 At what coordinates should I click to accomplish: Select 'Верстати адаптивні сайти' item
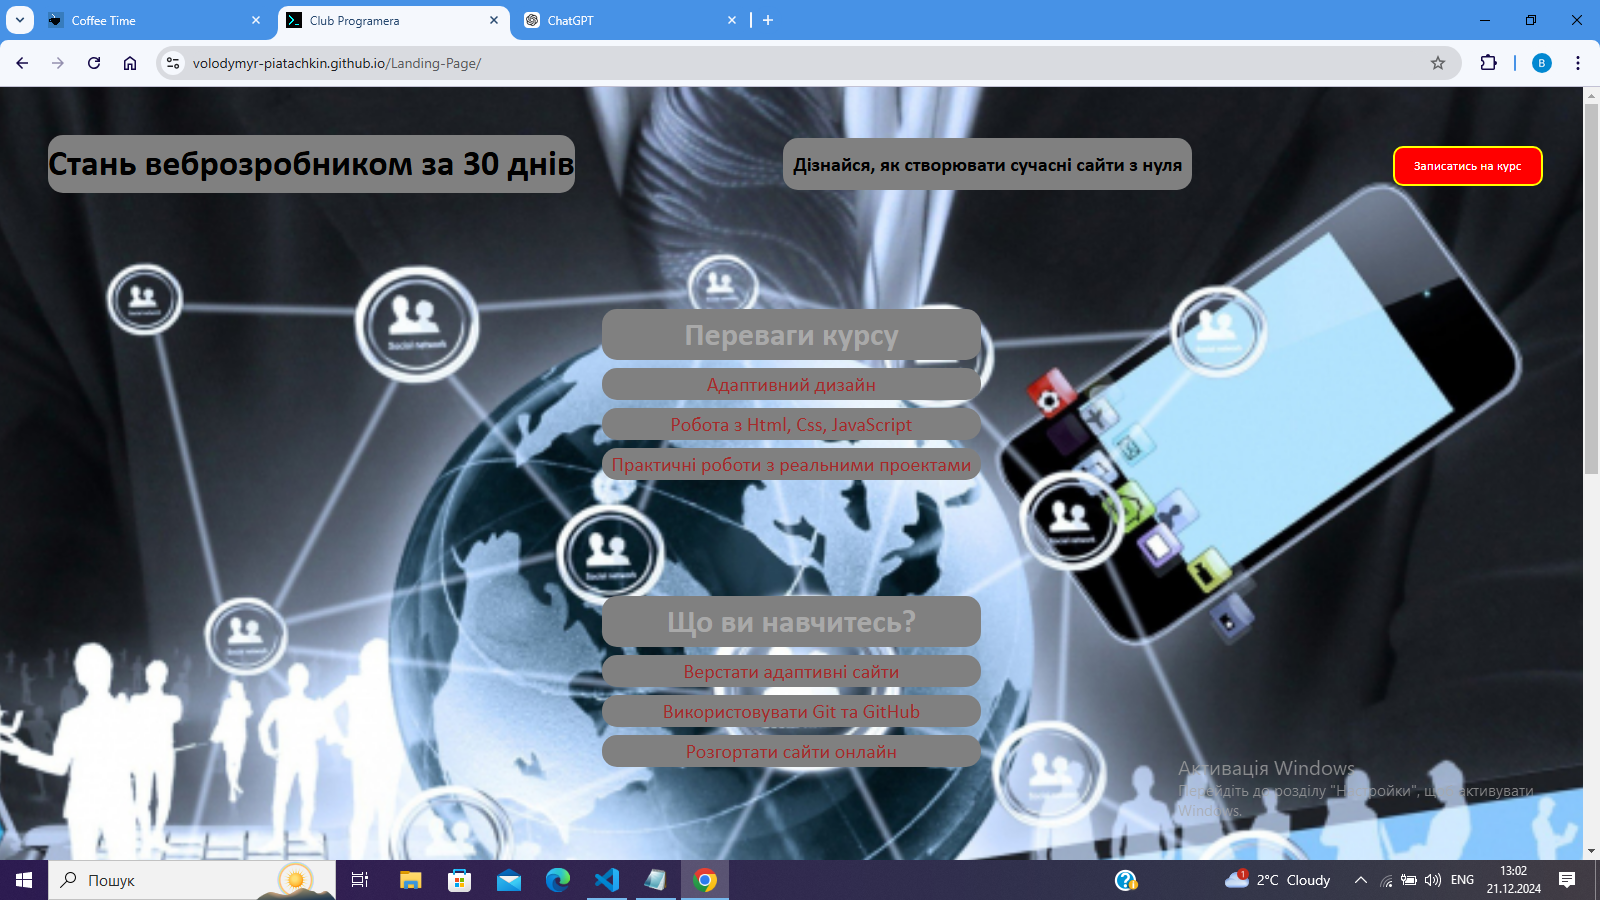(791, 671)
